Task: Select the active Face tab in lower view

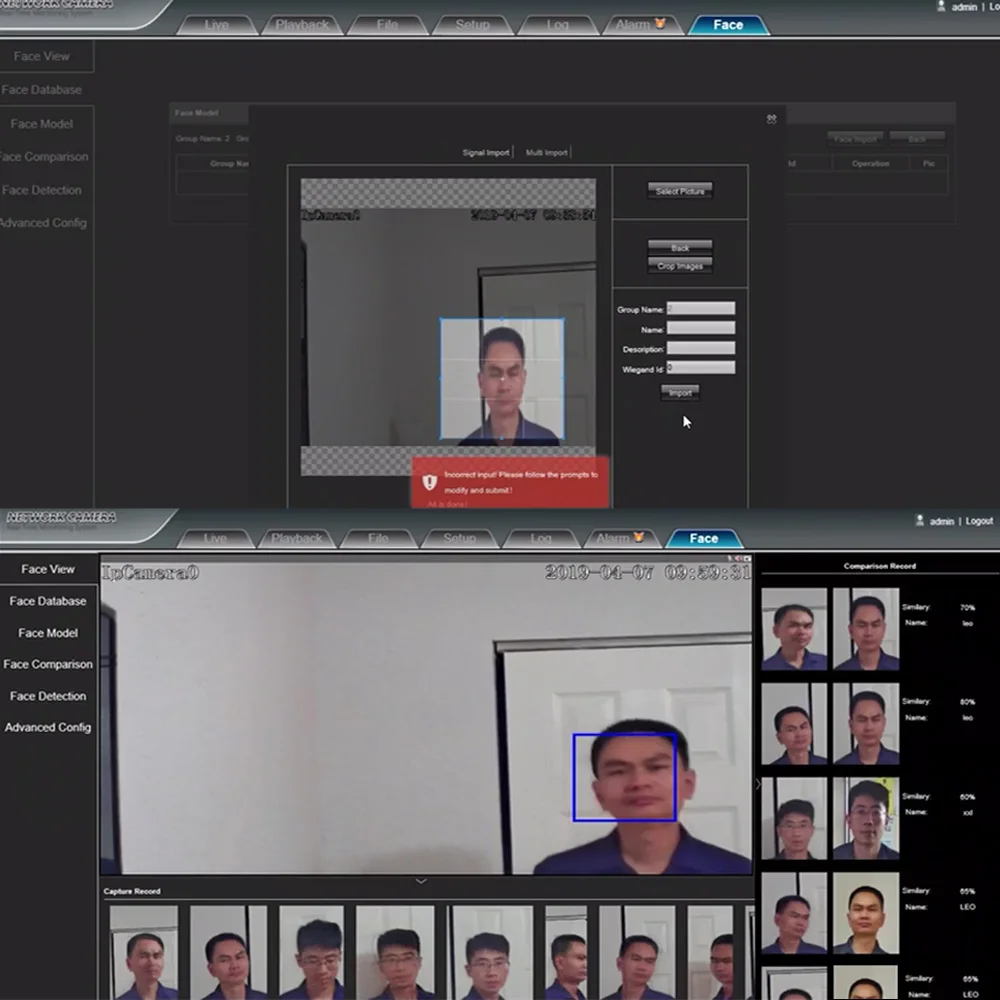Action: 704,538
